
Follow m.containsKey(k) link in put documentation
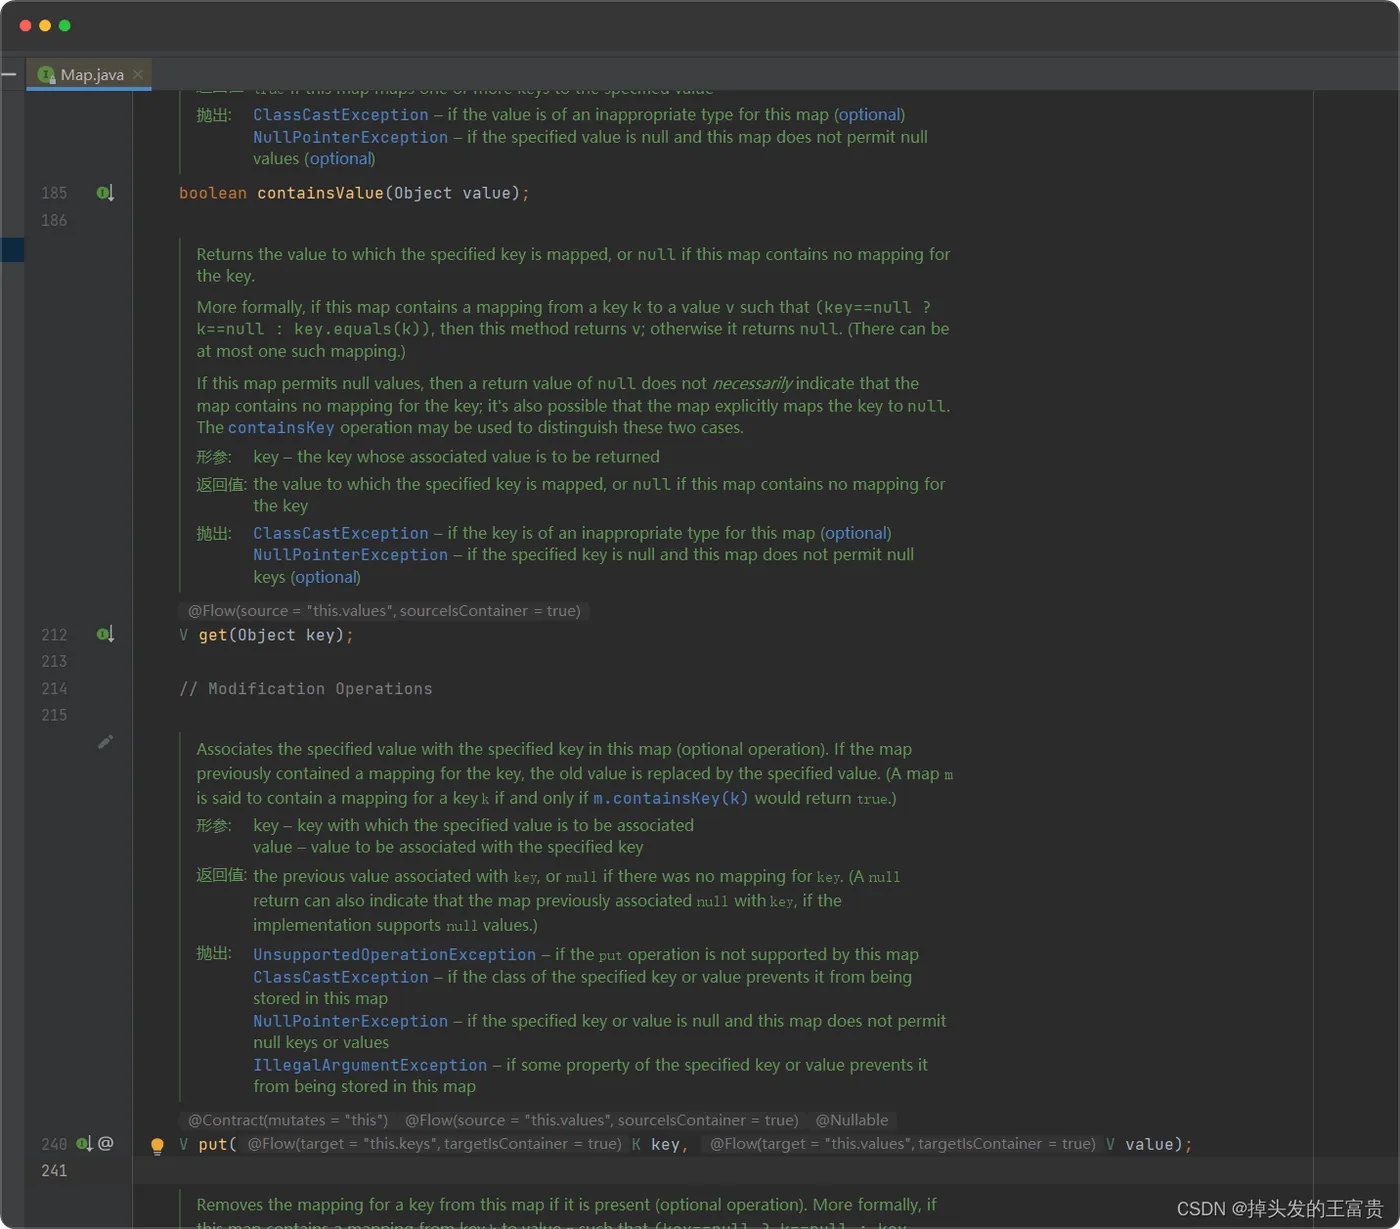click(x=670, y=798)
